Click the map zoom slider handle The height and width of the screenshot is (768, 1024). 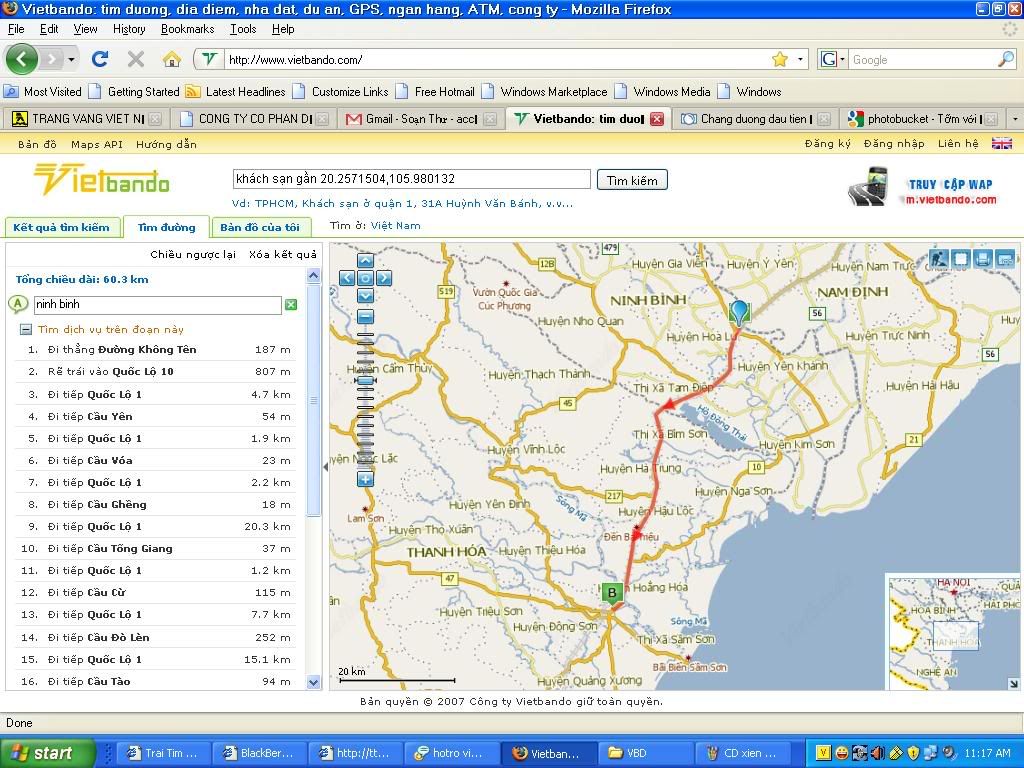tap(365, 381)
